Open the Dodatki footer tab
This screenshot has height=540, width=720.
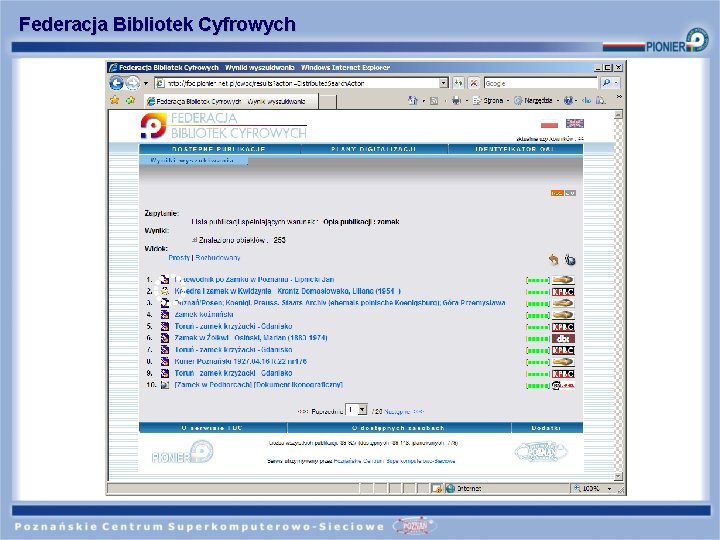point(546,428)
